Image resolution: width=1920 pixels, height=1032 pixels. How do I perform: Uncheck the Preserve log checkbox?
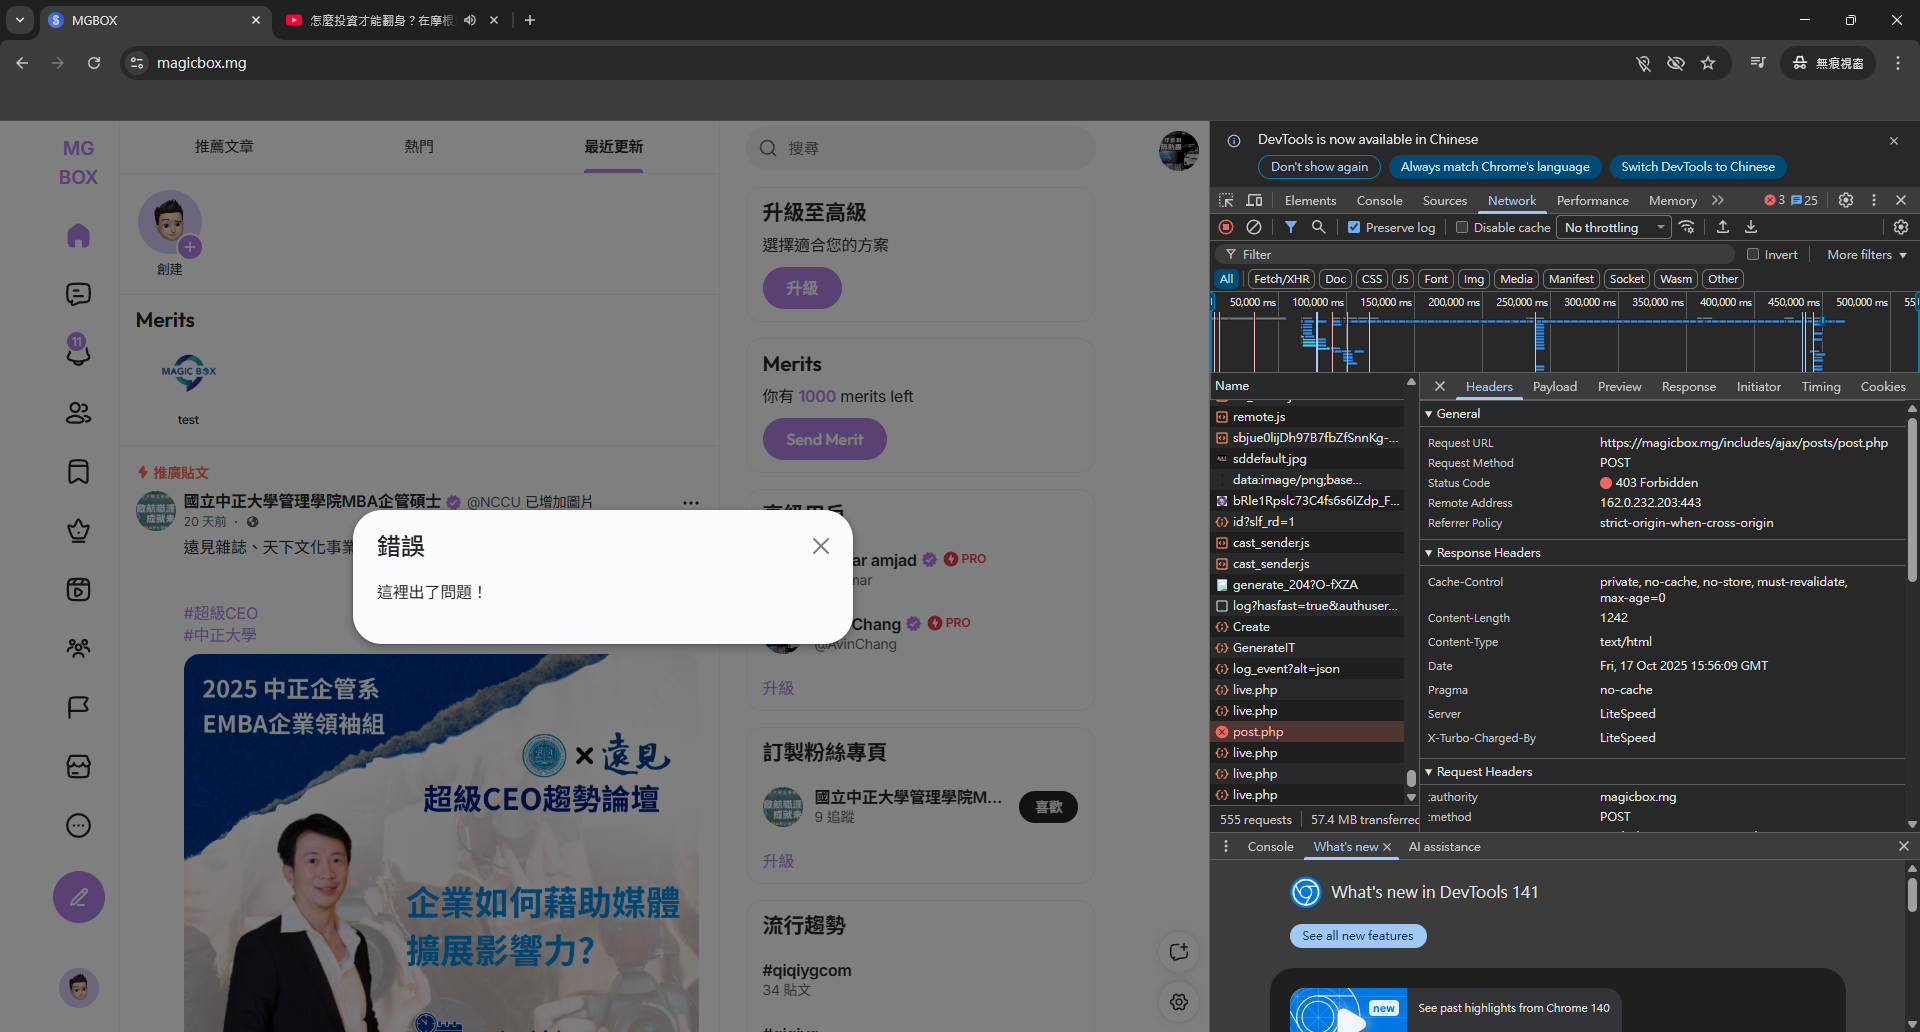pyautogui.click(x=1354, y=227)
